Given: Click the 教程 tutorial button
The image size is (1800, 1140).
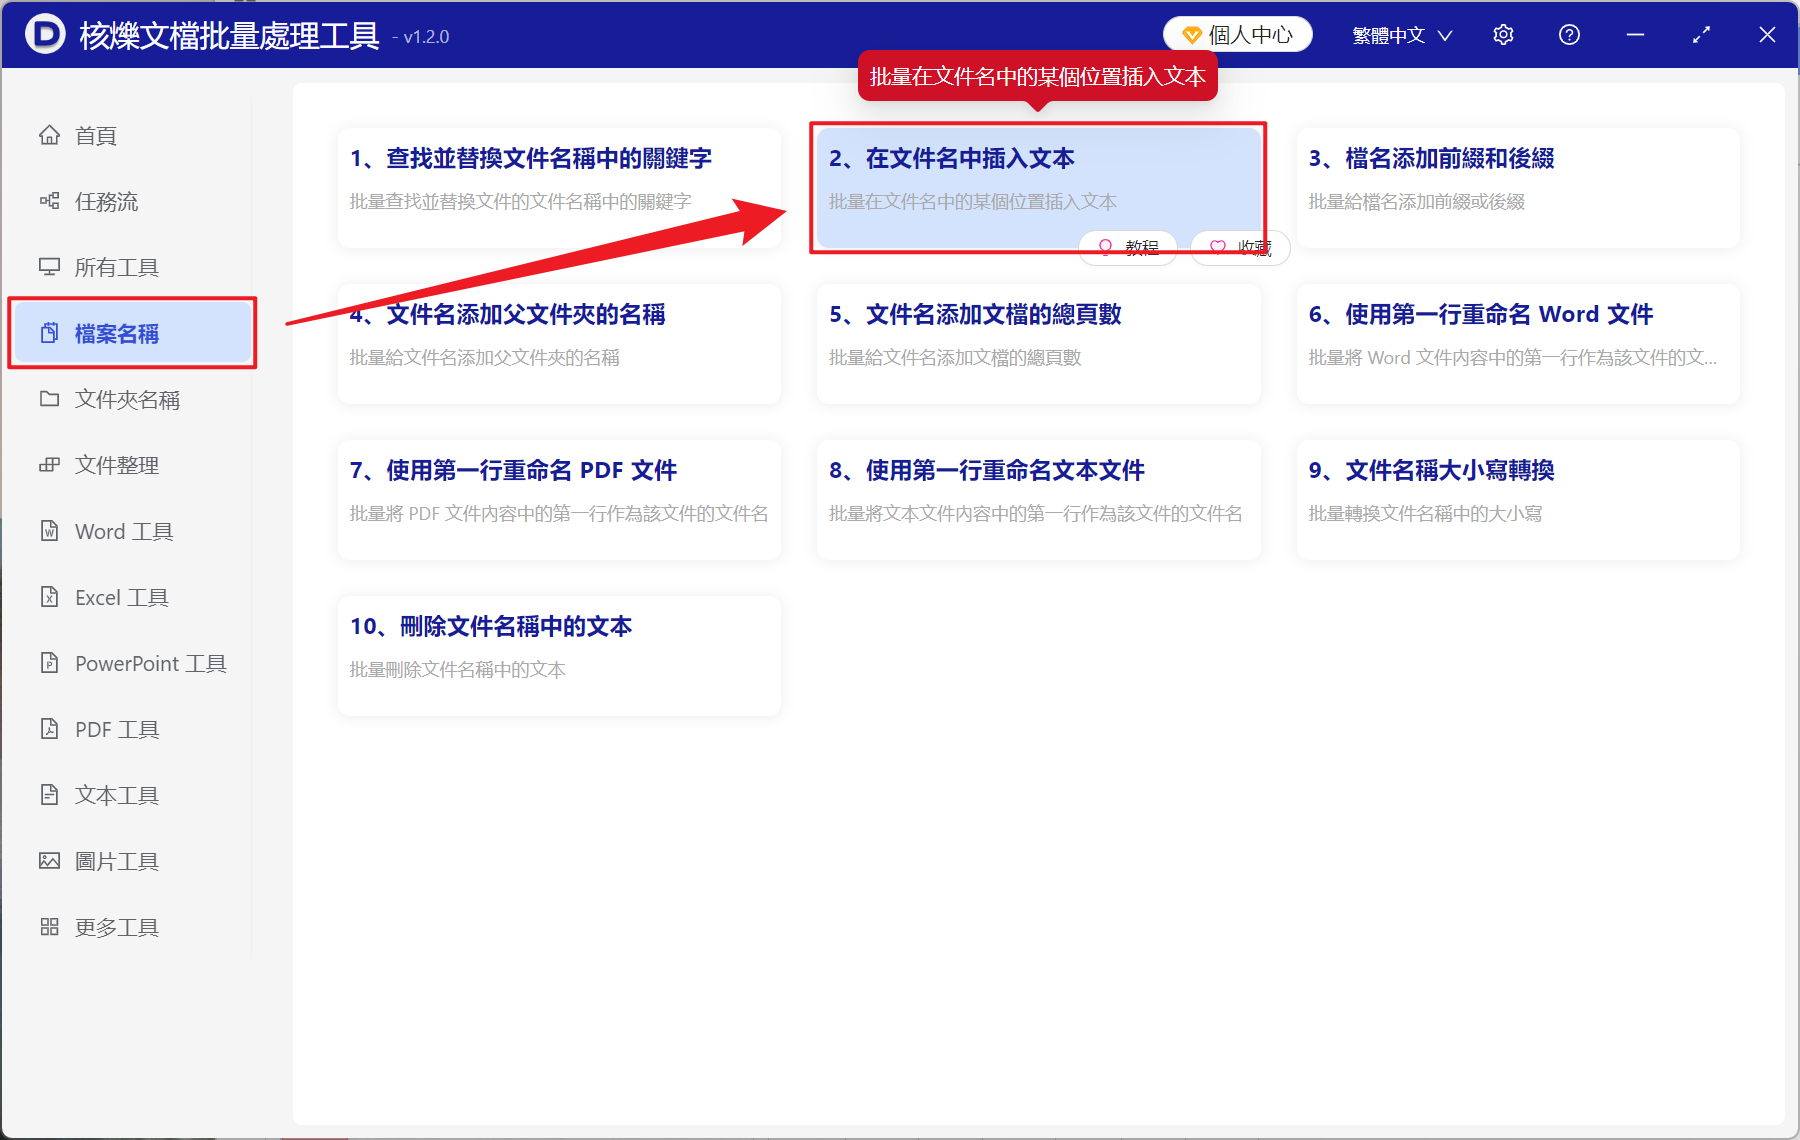Looking at the screenshot, I should (x=1128, y=247).
